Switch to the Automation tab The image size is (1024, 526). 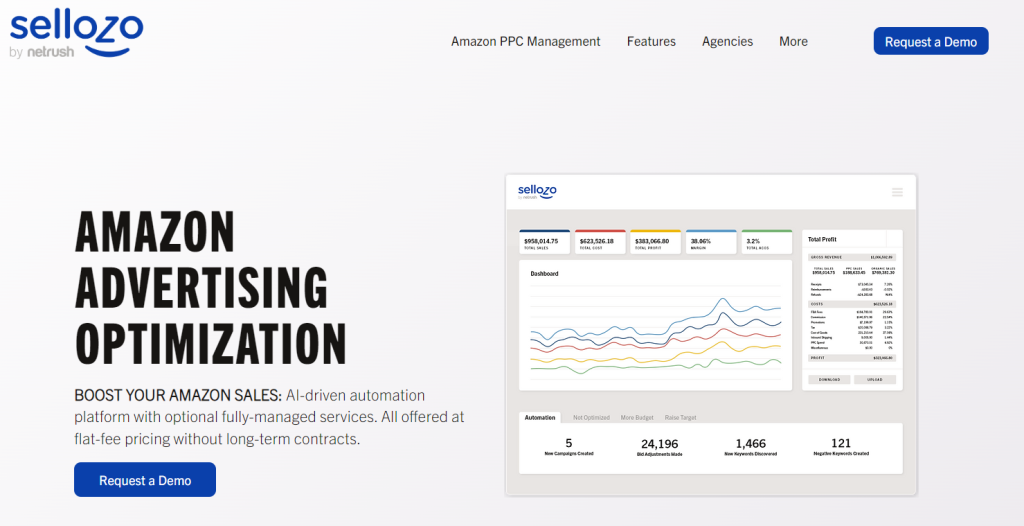[x=540, y=417]
